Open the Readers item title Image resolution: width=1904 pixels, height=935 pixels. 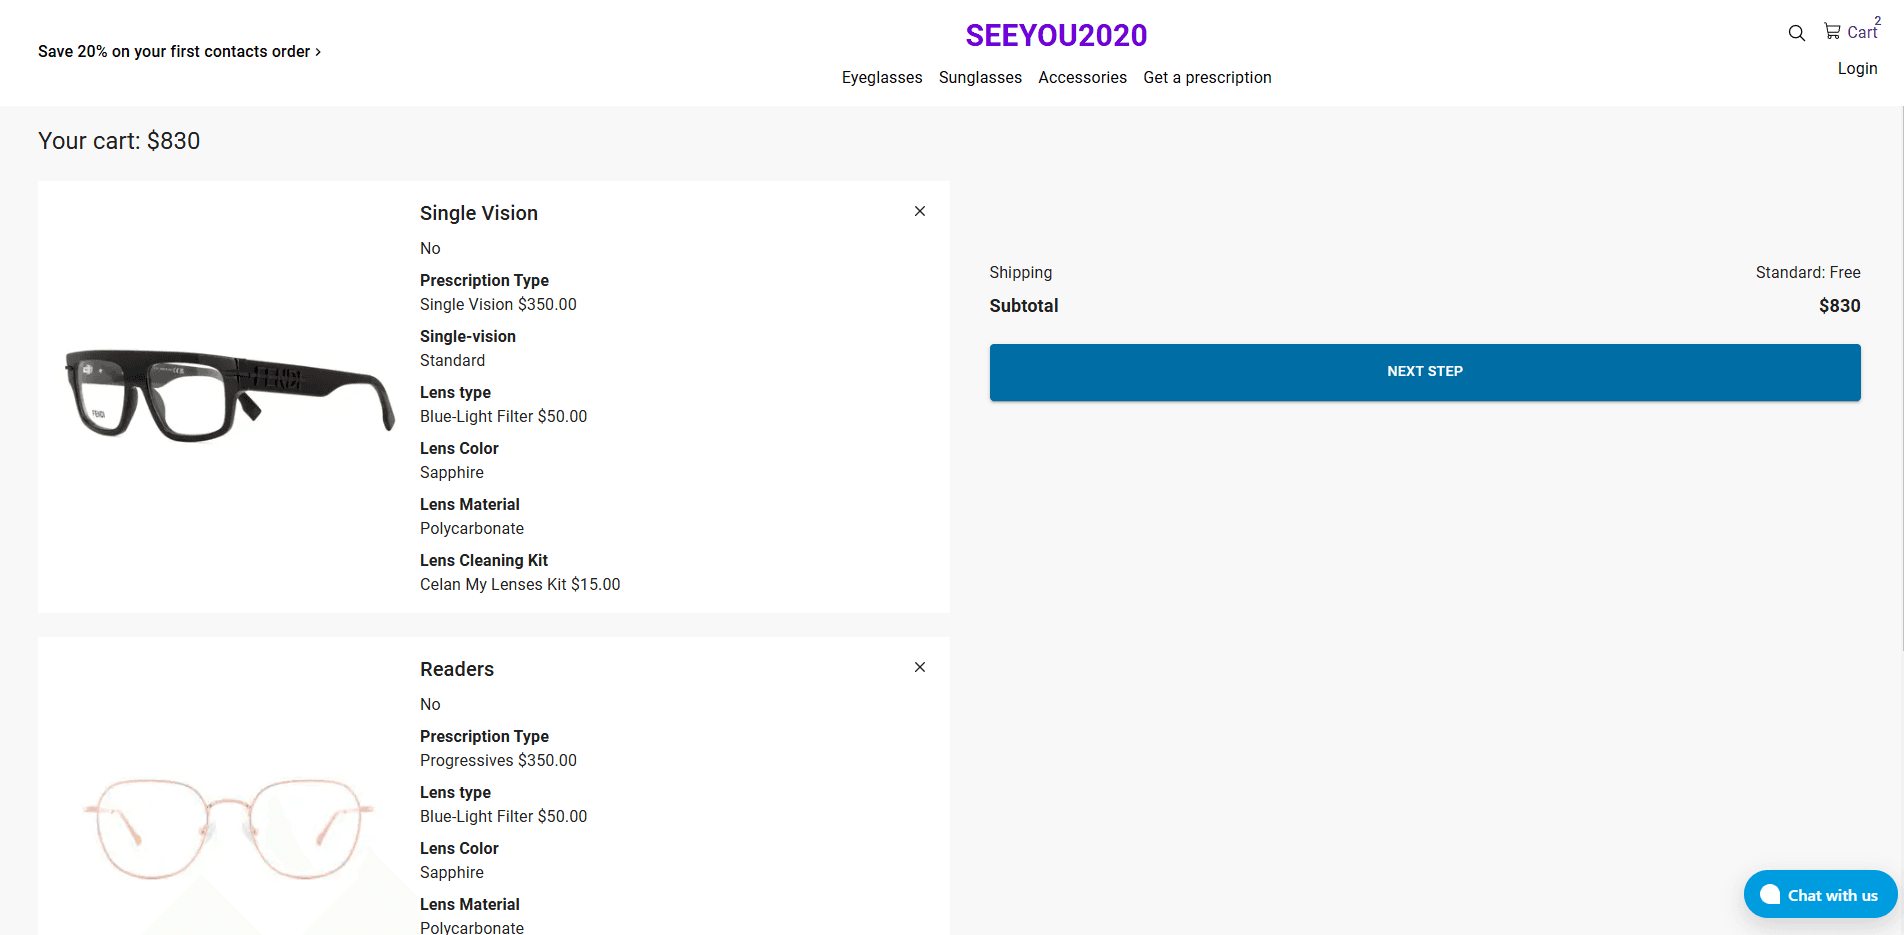click(456, 669)
